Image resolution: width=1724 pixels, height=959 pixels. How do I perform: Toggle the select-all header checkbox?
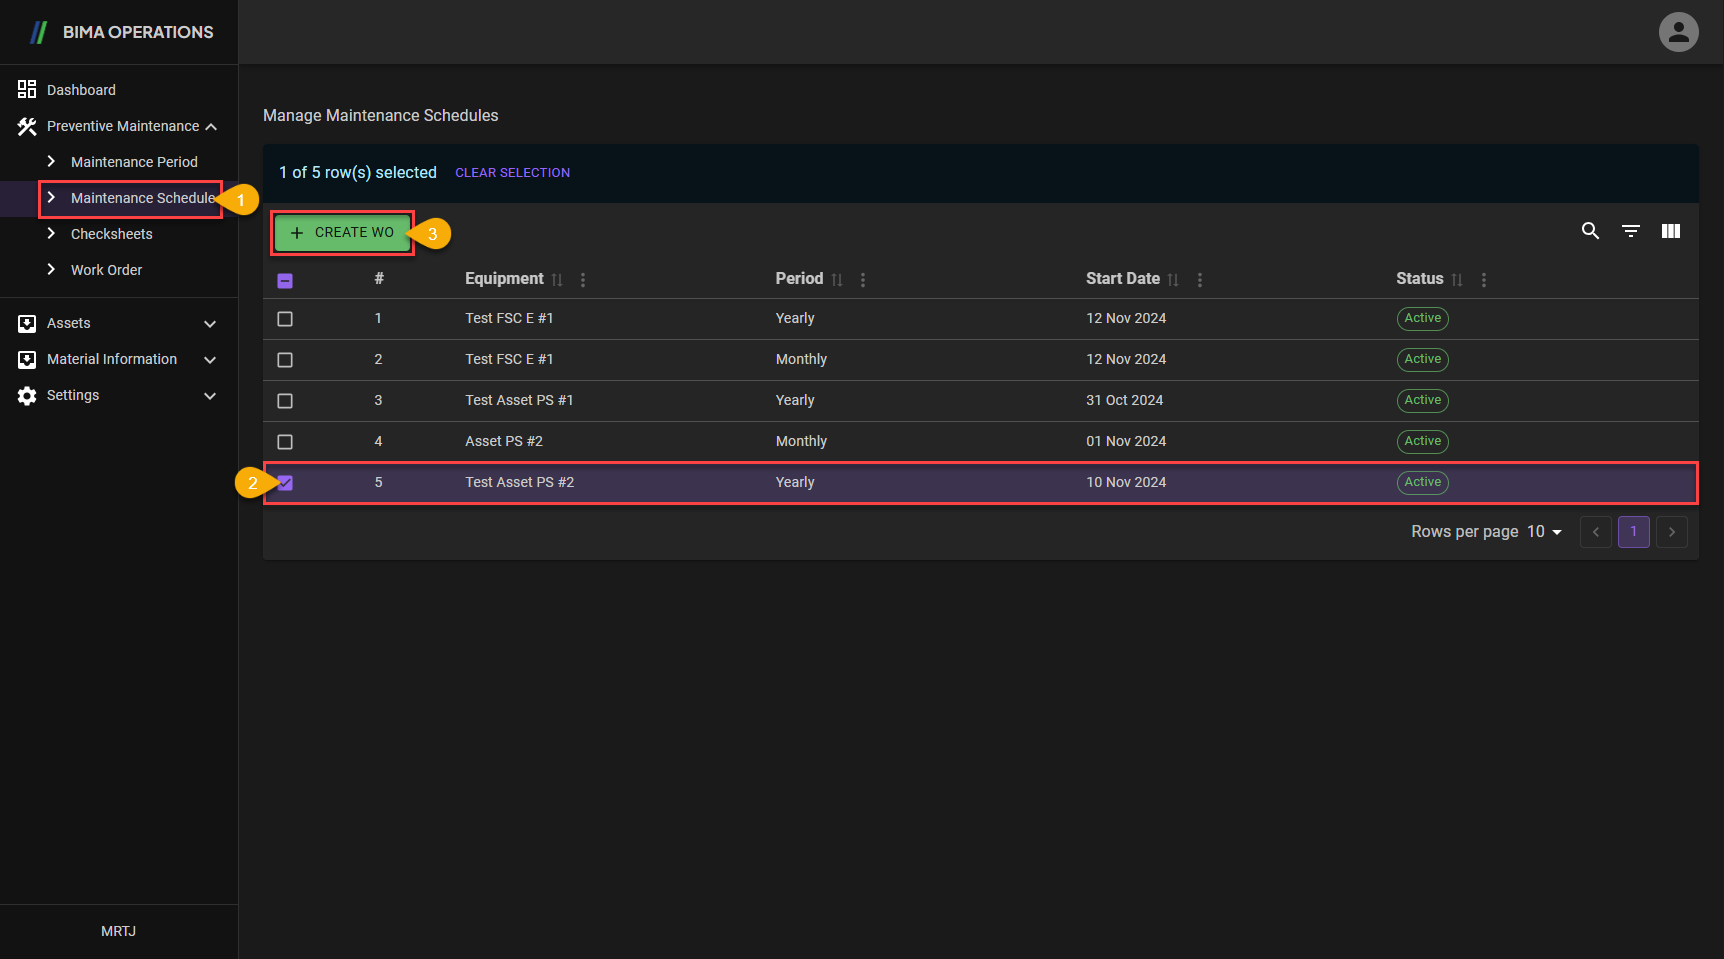tap(285, 281)
